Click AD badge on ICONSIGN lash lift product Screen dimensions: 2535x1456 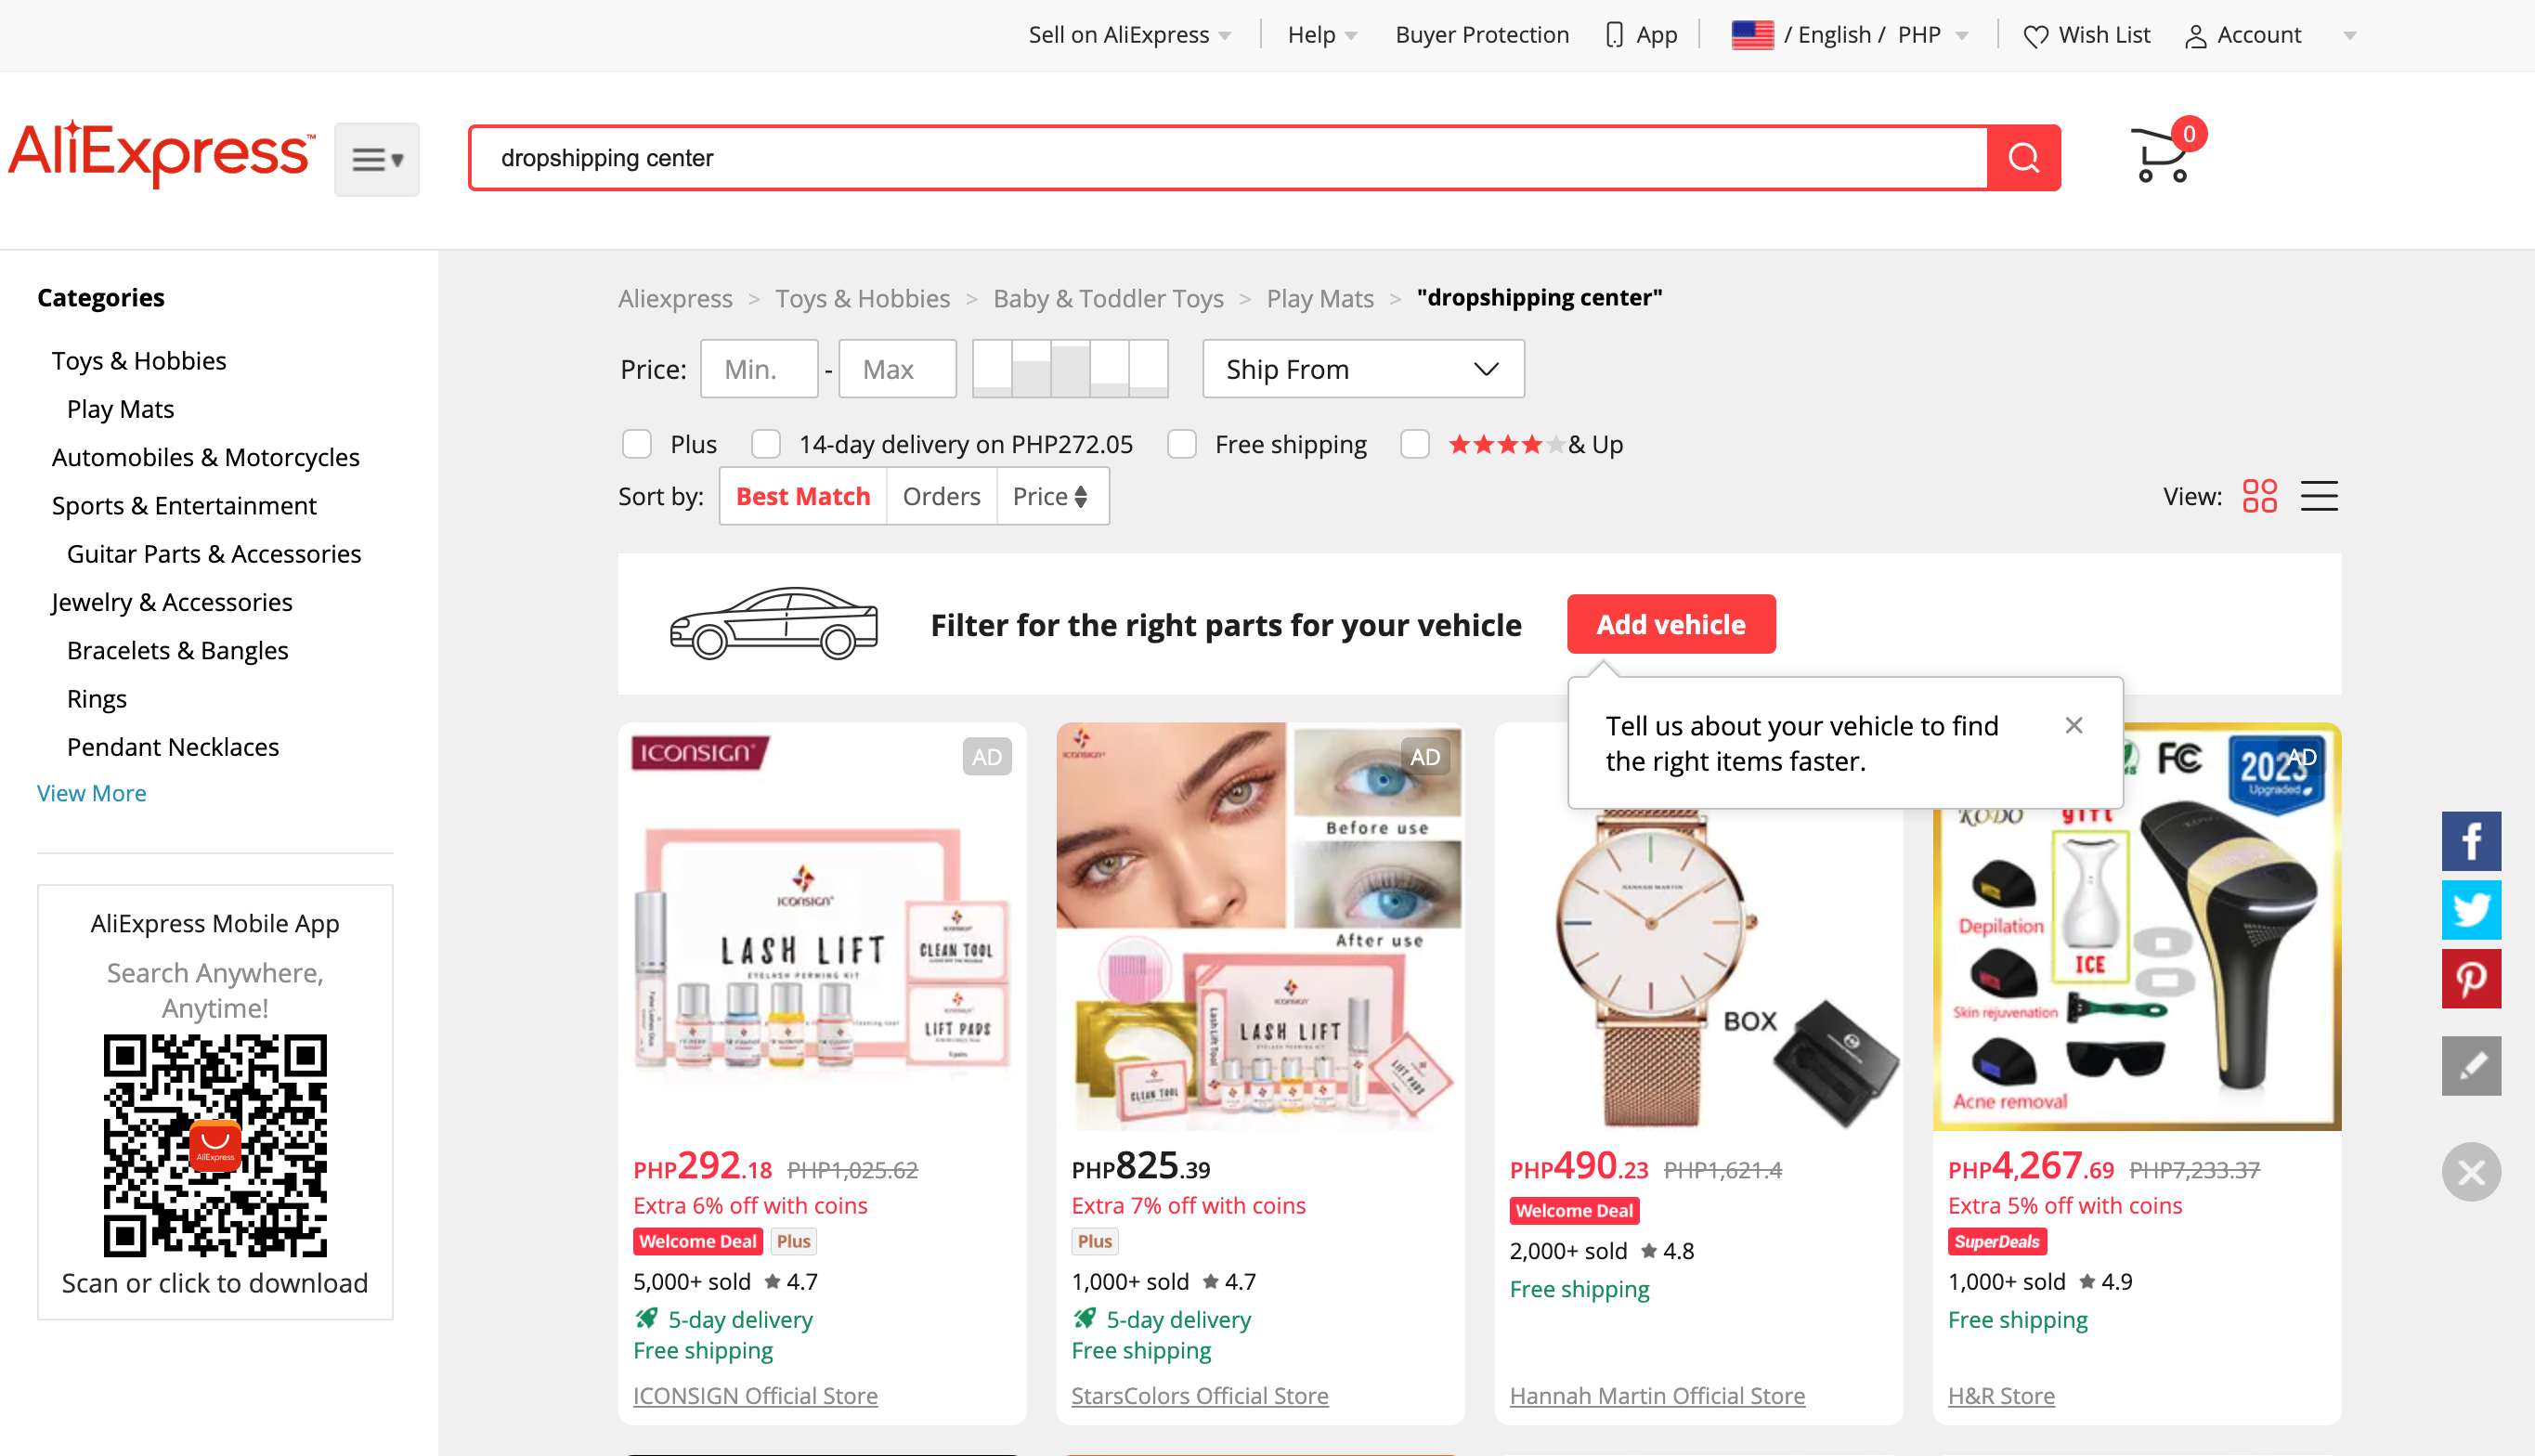(x=986, y=757)
